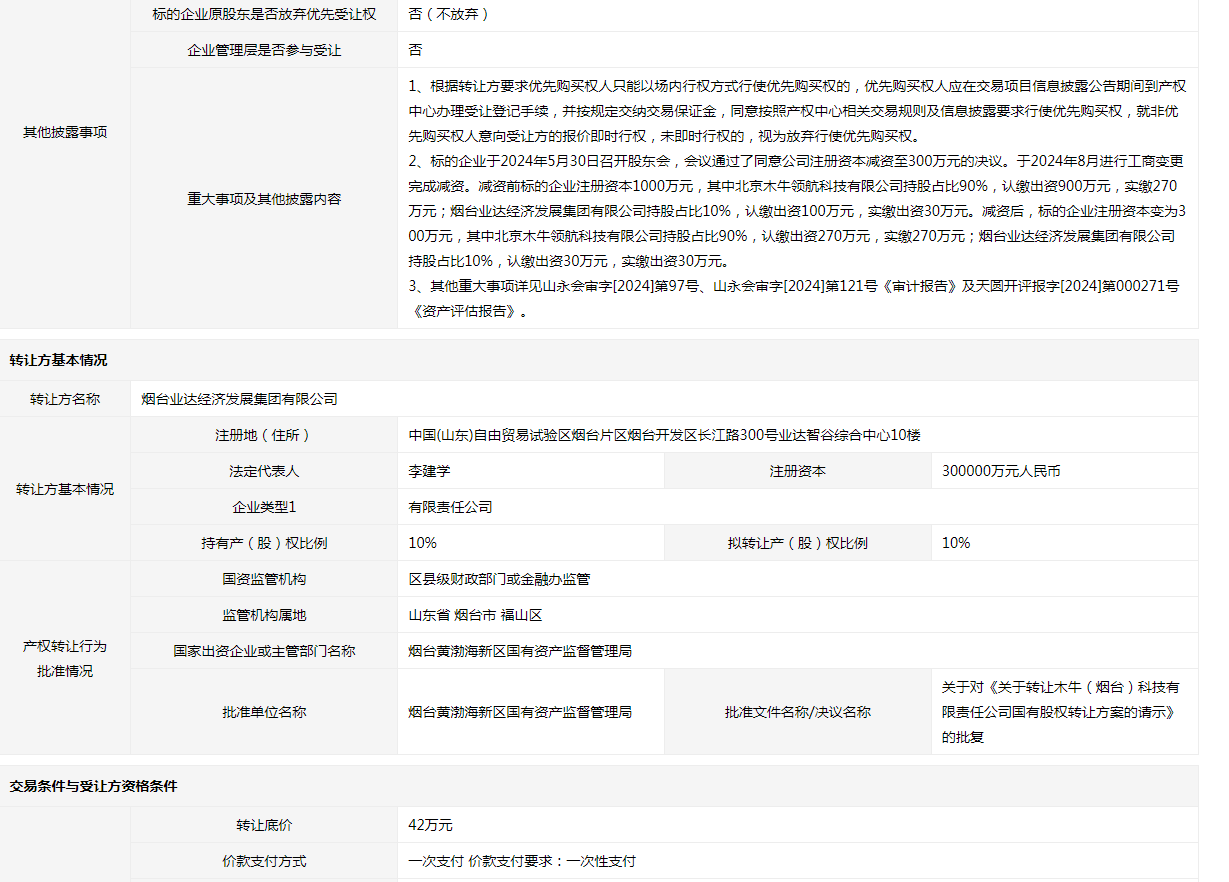This screenshot has width=1229, height=882.
Task: Select the value "山东省 烟台市 福山区"
Action: [475, 615]
